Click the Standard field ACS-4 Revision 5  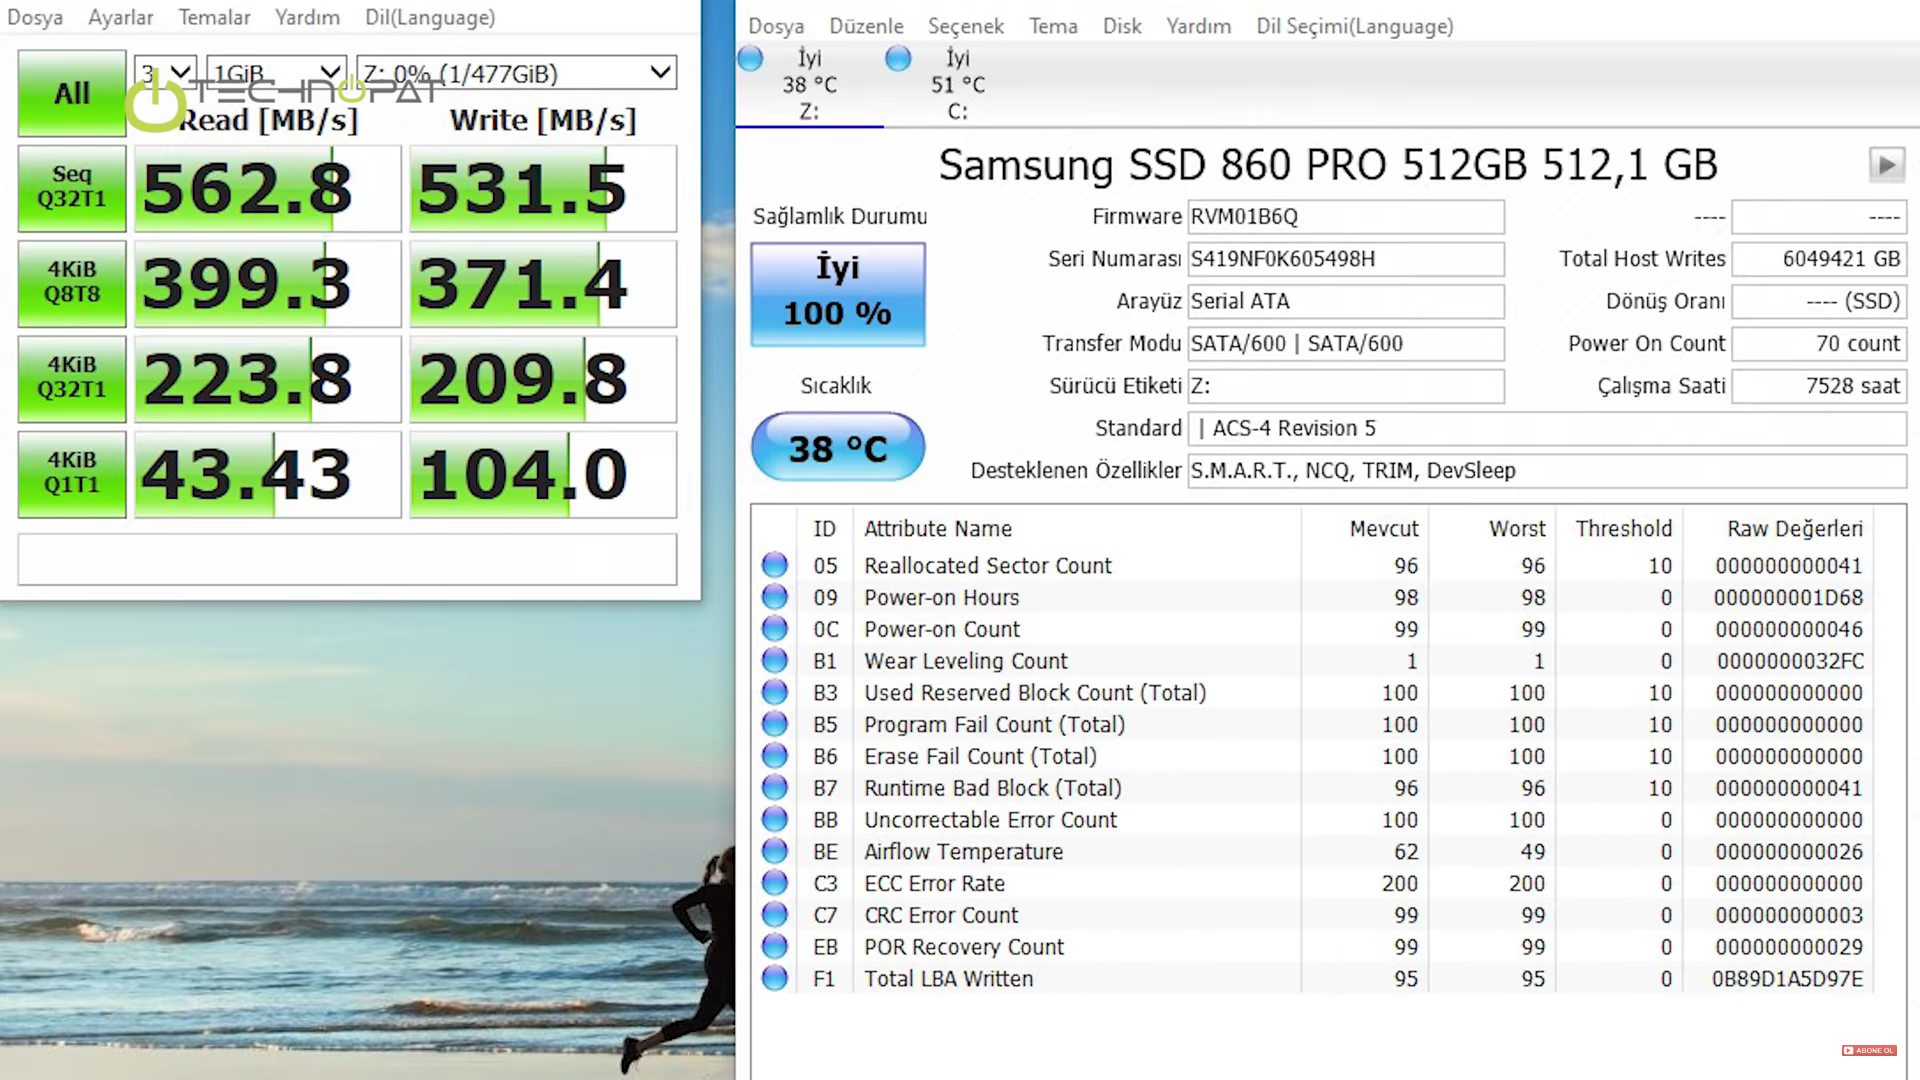click(x=1547, y=428)
